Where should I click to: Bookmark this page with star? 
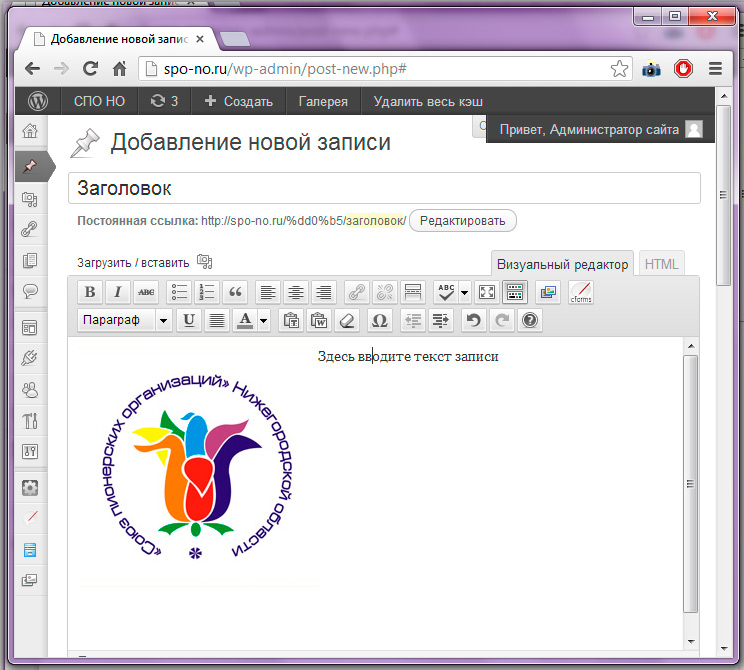619,69
